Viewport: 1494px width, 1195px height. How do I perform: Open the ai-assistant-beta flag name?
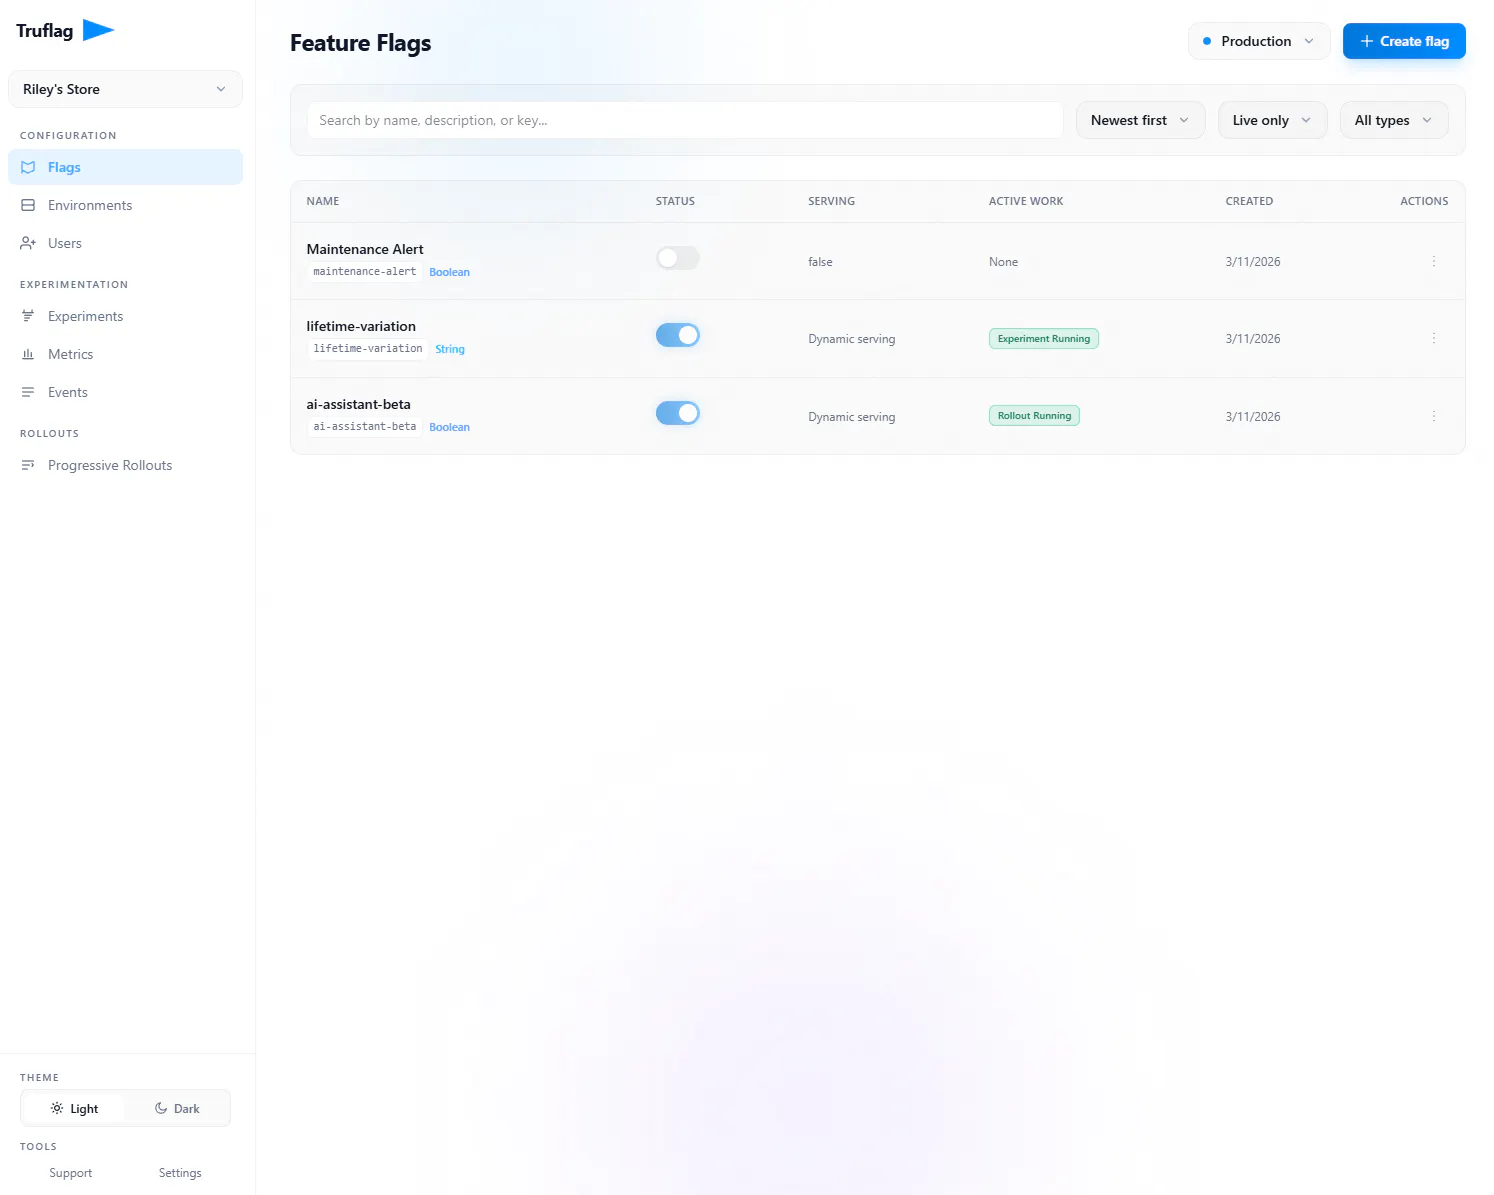(358, 404)
